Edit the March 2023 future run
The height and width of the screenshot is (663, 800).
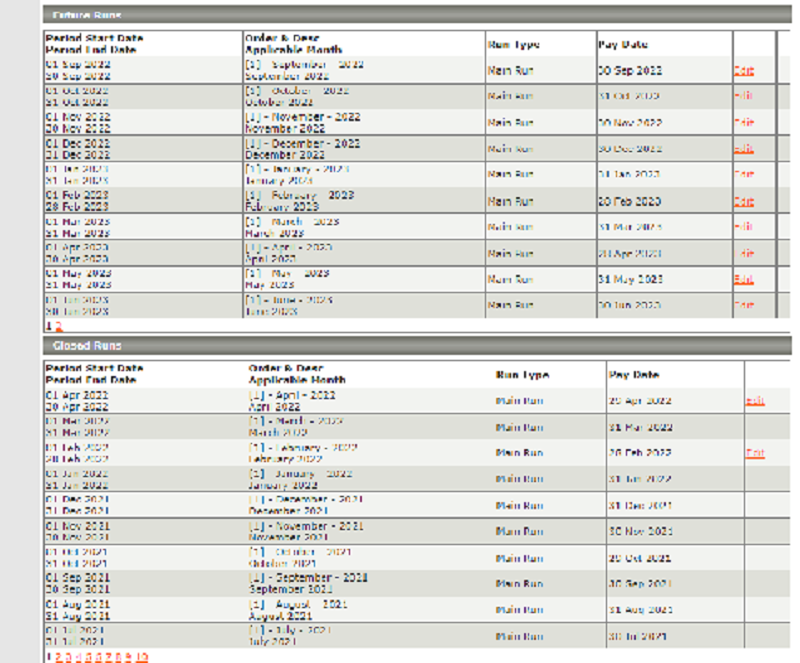744,227
